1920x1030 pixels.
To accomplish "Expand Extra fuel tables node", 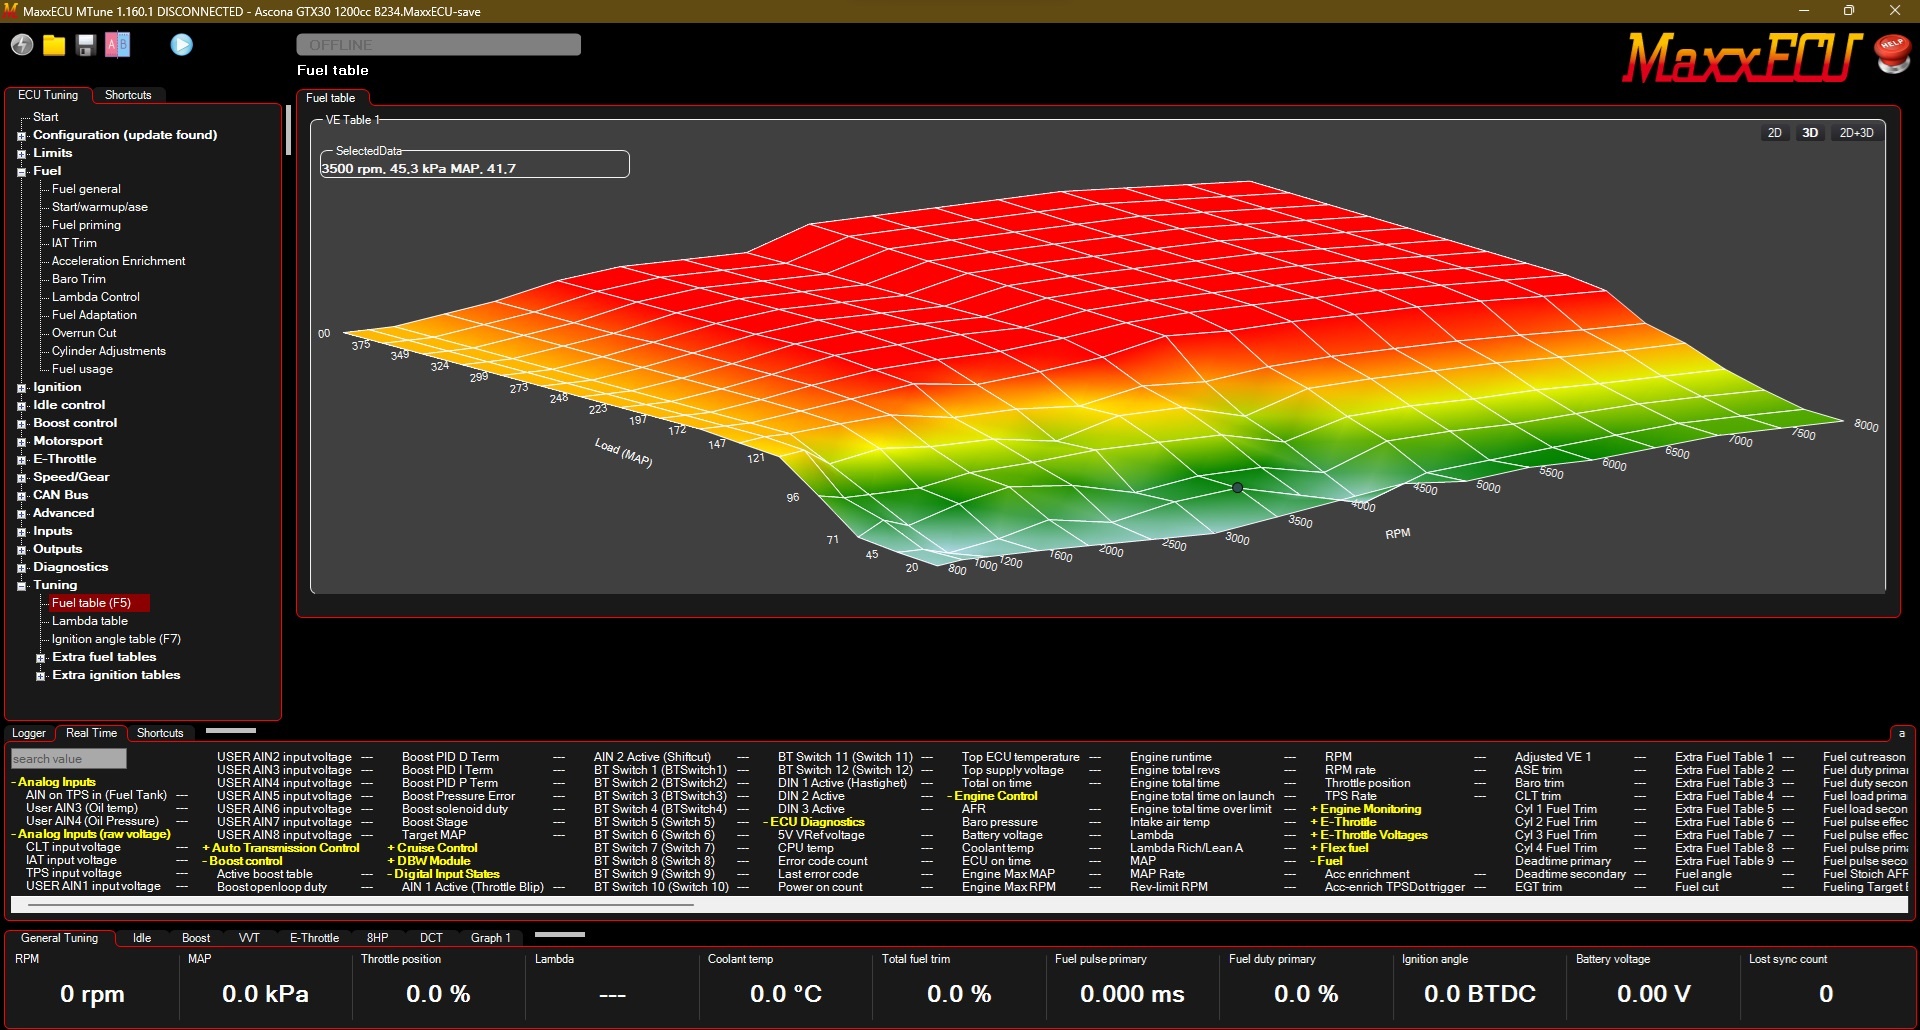I will pyautogui.click(x=41, y=658).
